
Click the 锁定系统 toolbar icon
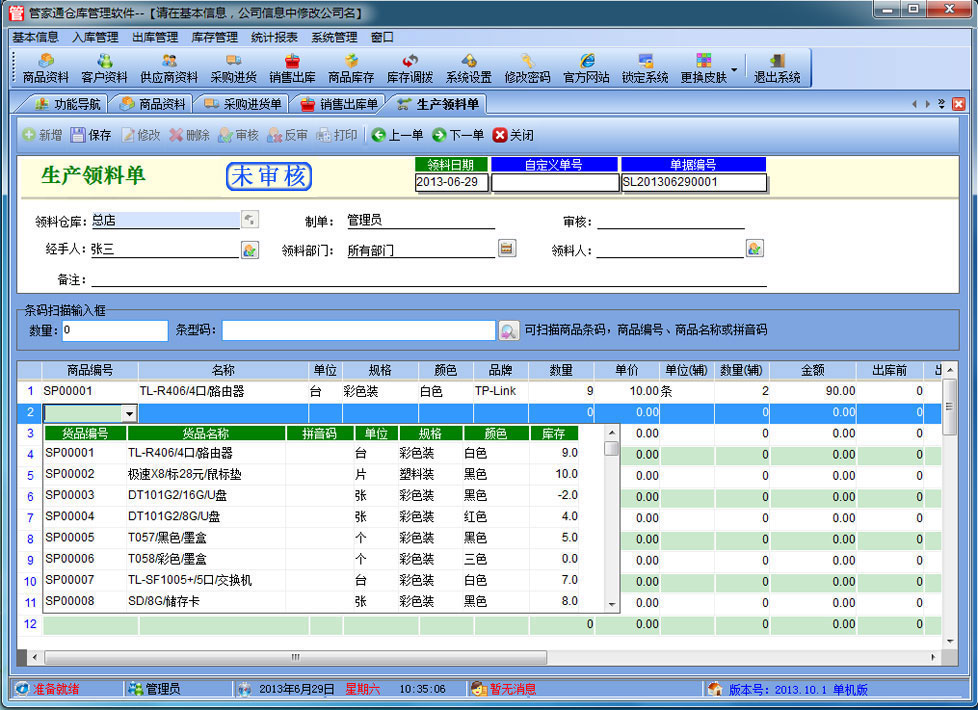tap(645, 68)
